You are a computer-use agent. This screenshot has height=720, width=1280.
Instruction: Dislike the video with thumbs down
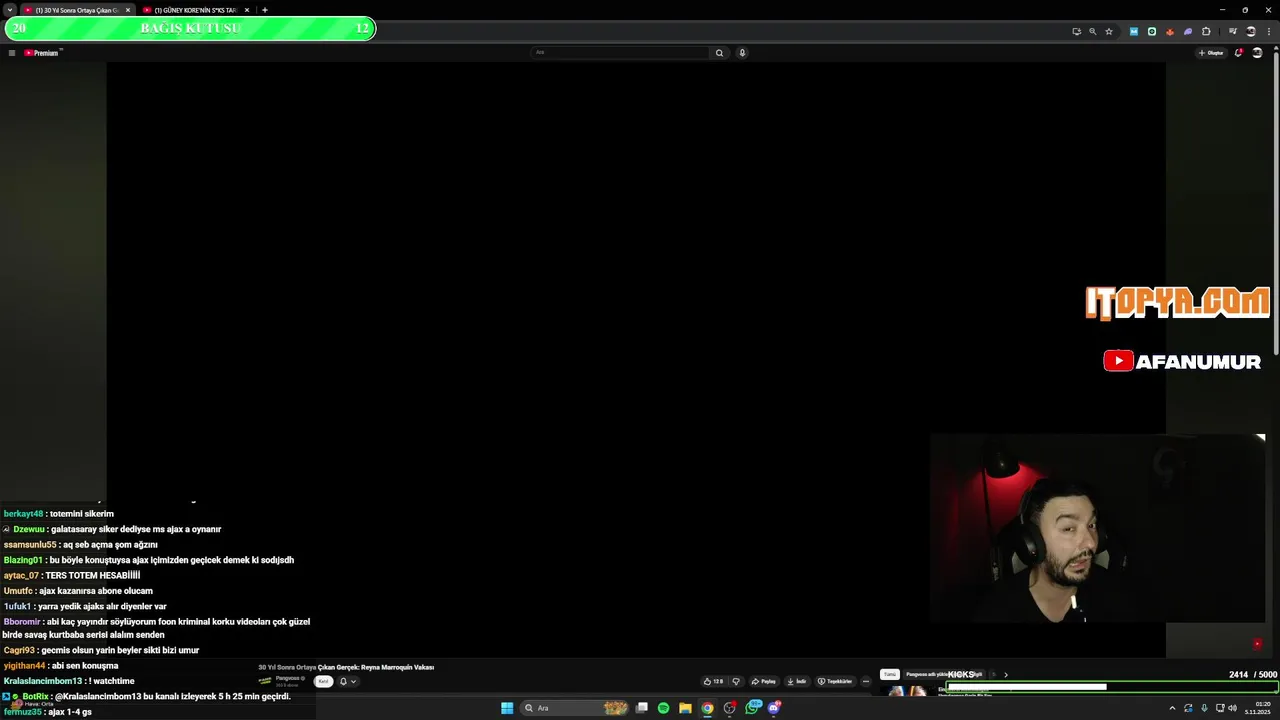tap(736, 681)
